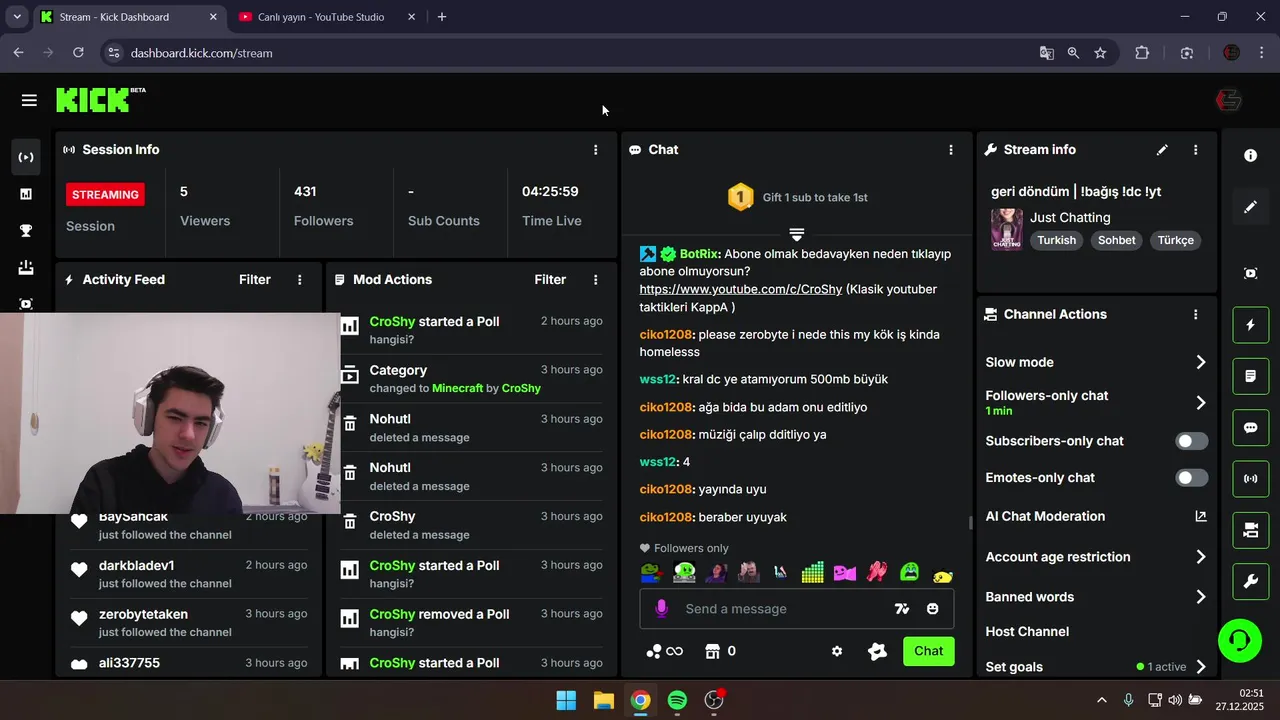Open the stream broadcast sidebar icon

26,157
